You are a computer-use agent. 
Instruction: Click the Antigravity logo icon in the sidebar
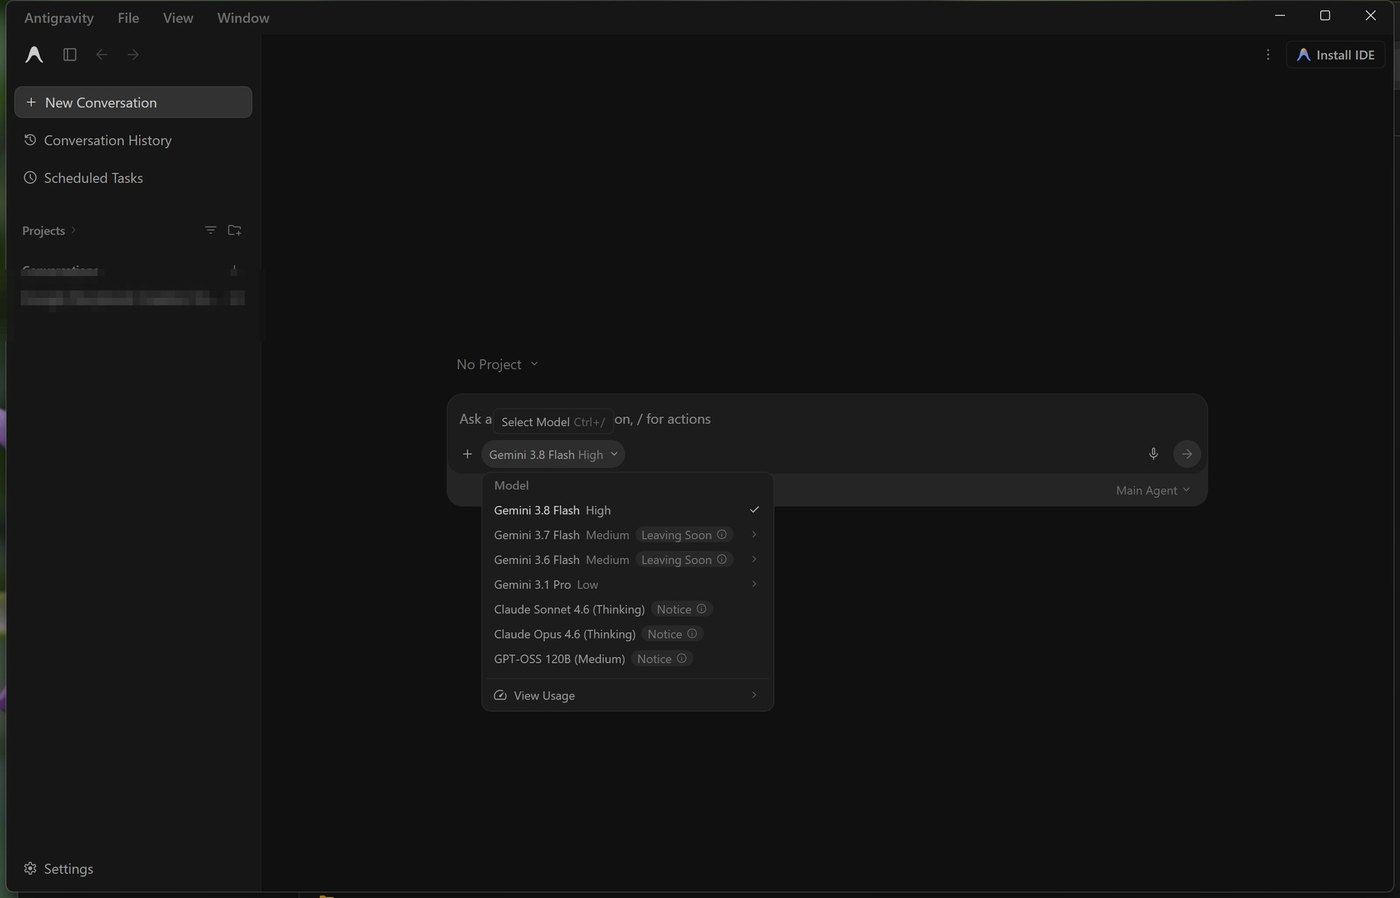coord(34,55)
